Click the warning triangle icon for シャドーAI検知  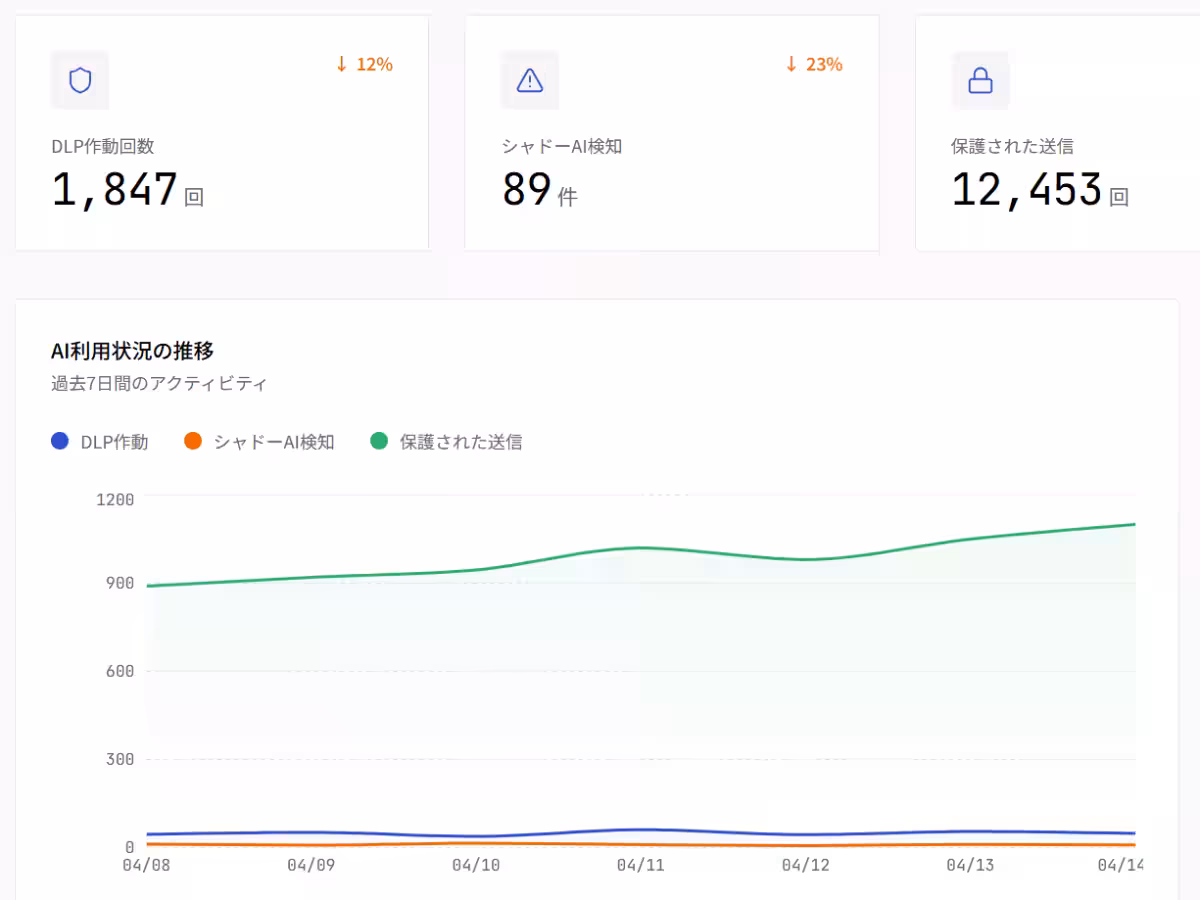[530, 81]
